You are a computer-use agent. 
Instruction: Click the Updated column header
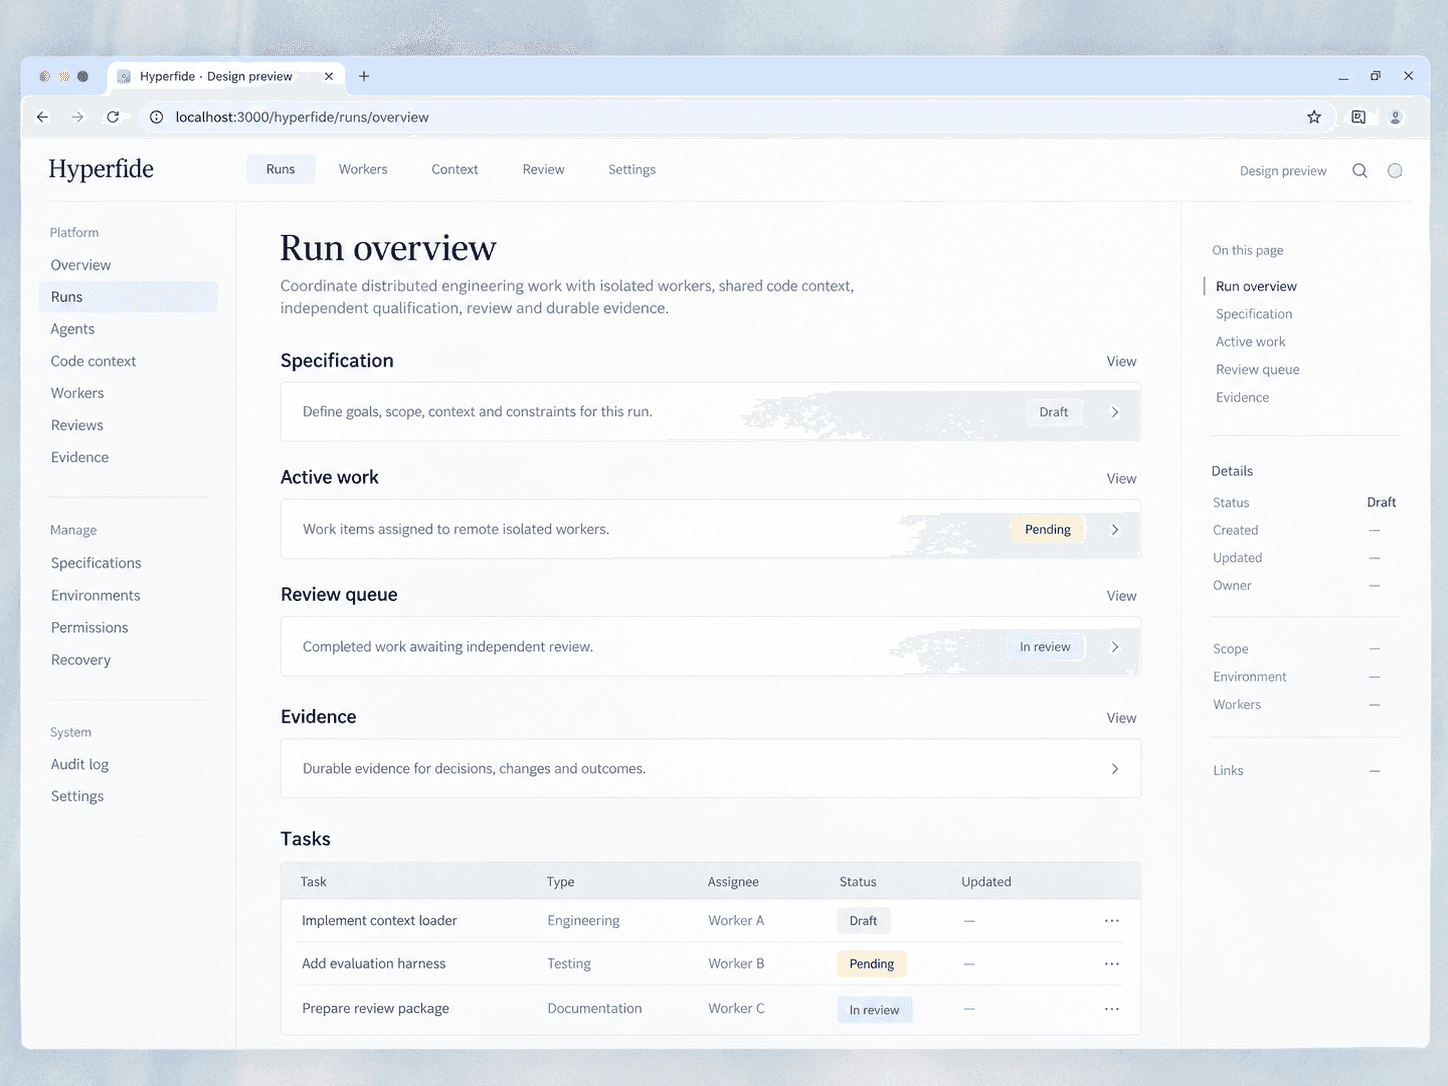pyautogui.click(x=986, y=881)
